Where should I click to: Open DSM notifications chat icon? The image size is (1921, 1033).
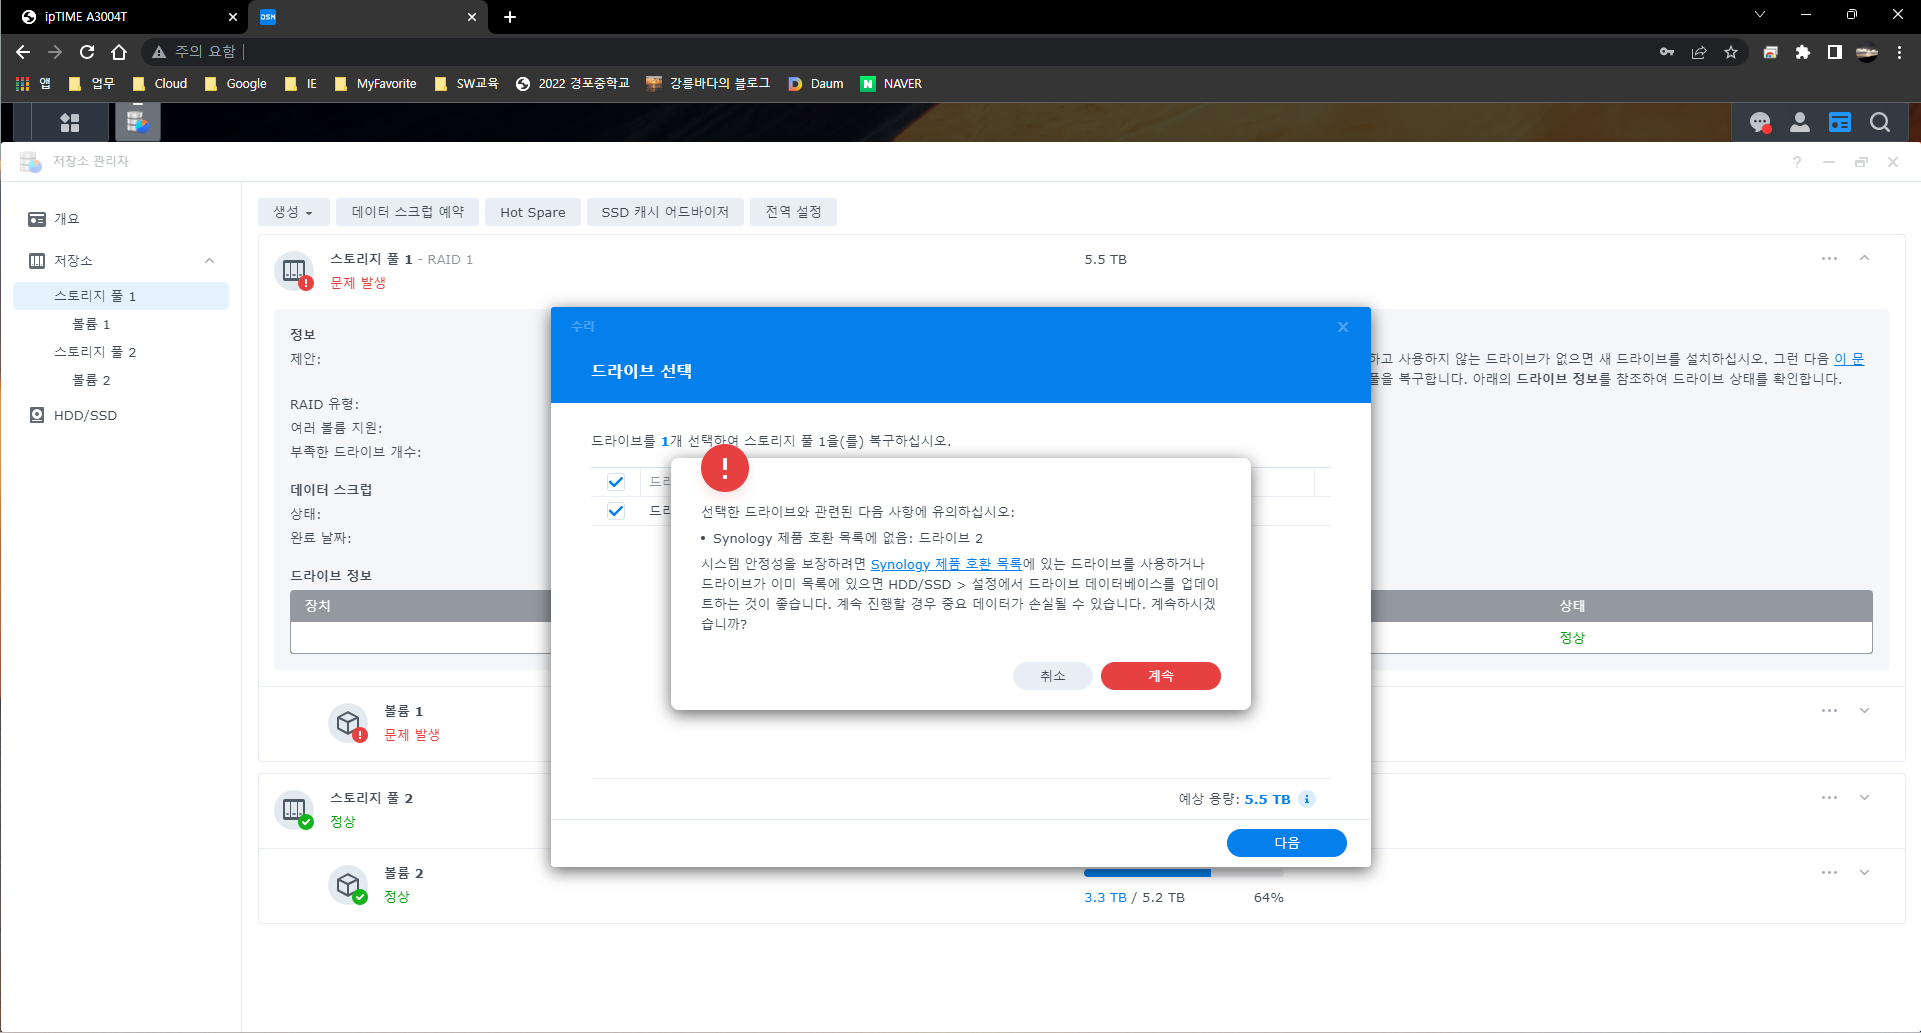[x=1760, y=122]
